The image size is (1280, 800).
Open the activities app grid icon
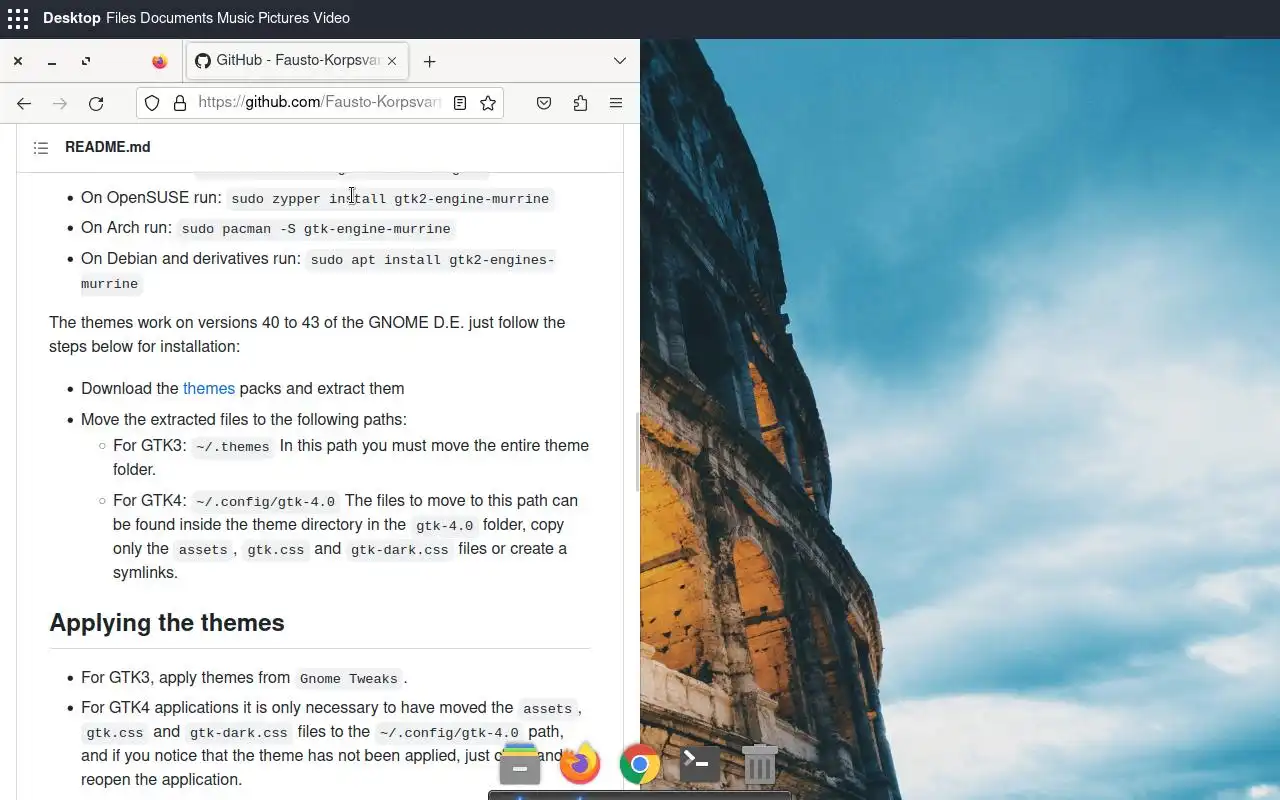tap(18, 18)
